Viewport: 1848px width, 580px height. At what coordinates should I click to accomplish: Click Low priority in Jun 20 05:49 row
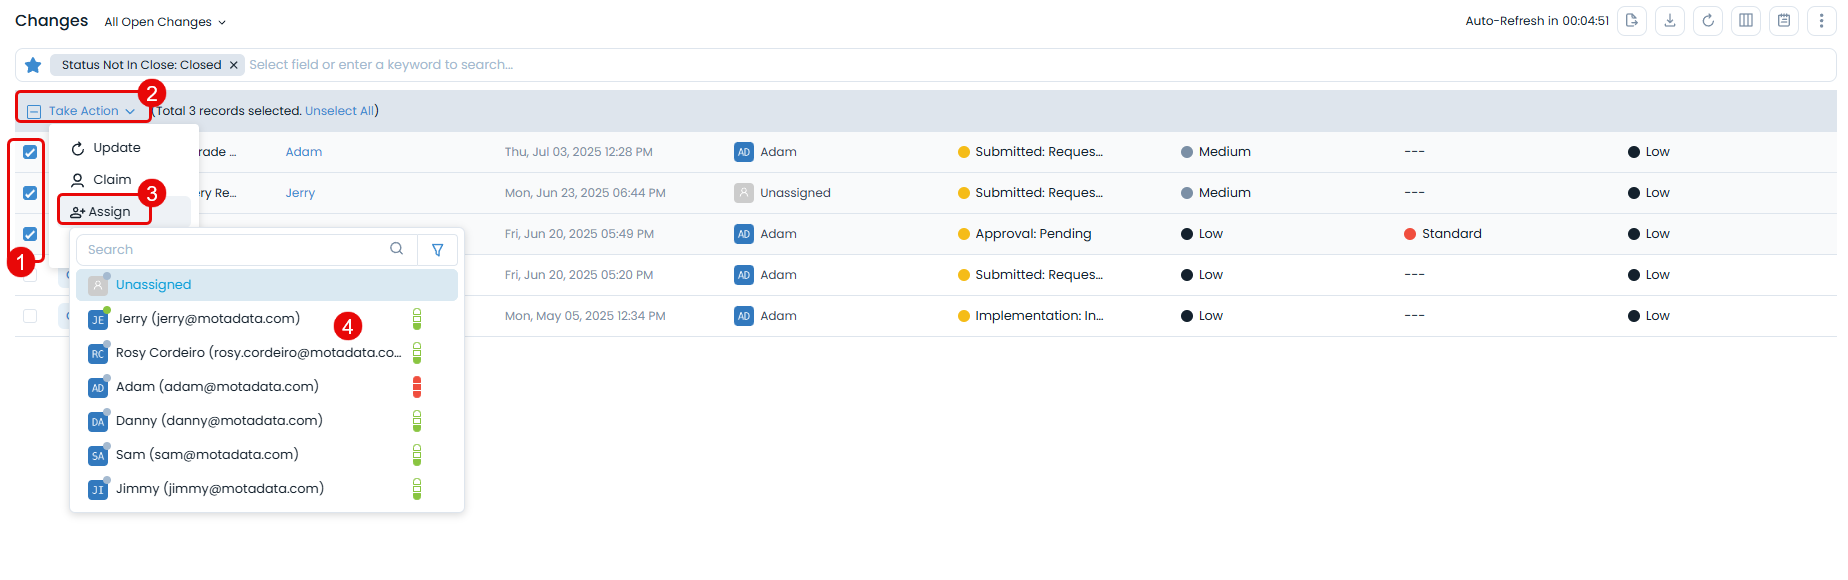(x=1202, y=234)
